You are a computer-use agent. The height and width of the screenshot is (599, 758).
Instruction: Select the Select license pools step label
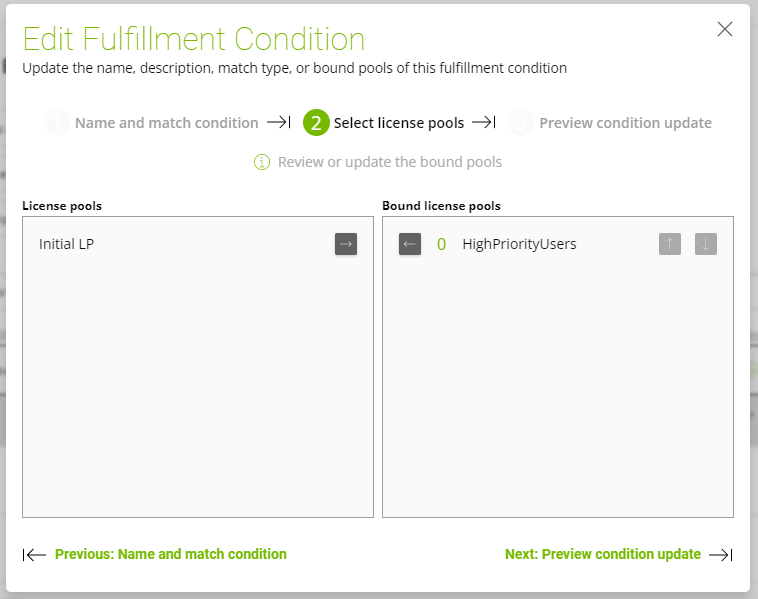pyautogui.click(x=398, y=123)
